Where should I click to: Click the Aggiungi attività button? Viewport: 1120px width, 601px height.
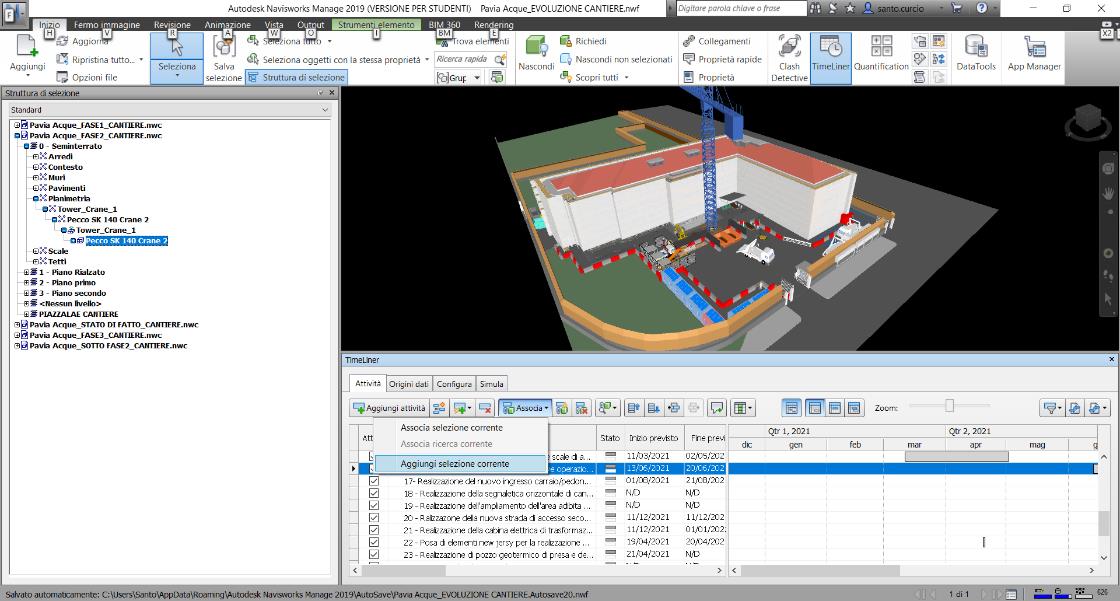coord(389,408)
